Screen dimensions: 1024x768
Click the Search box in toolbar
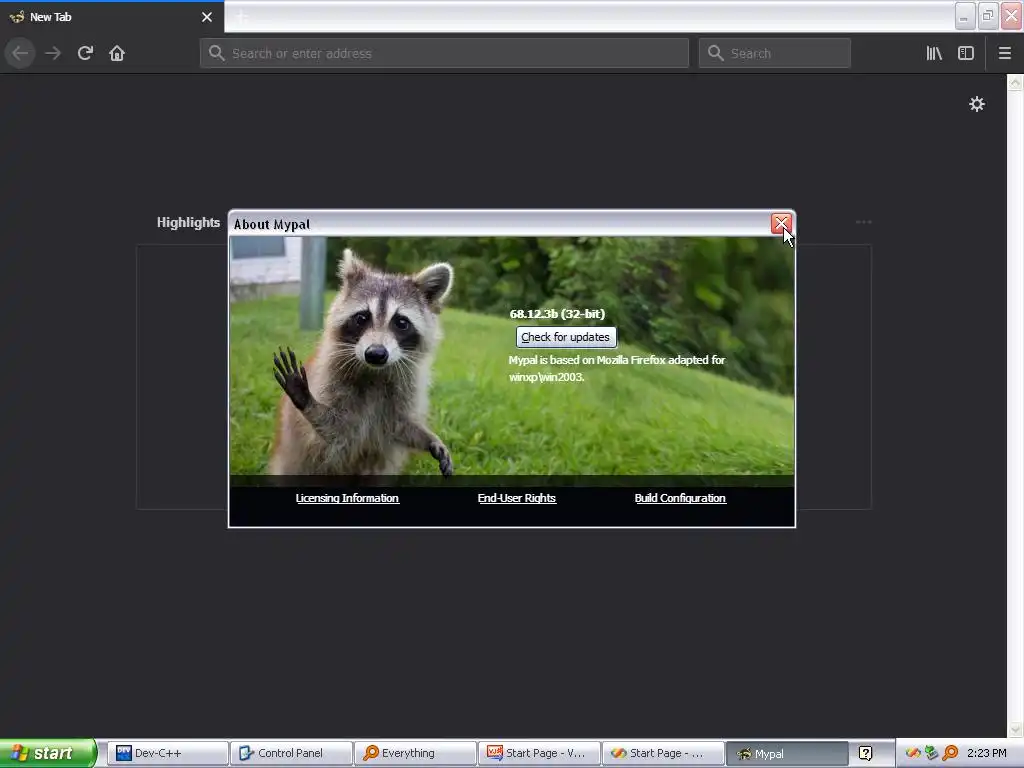point(775,53)
